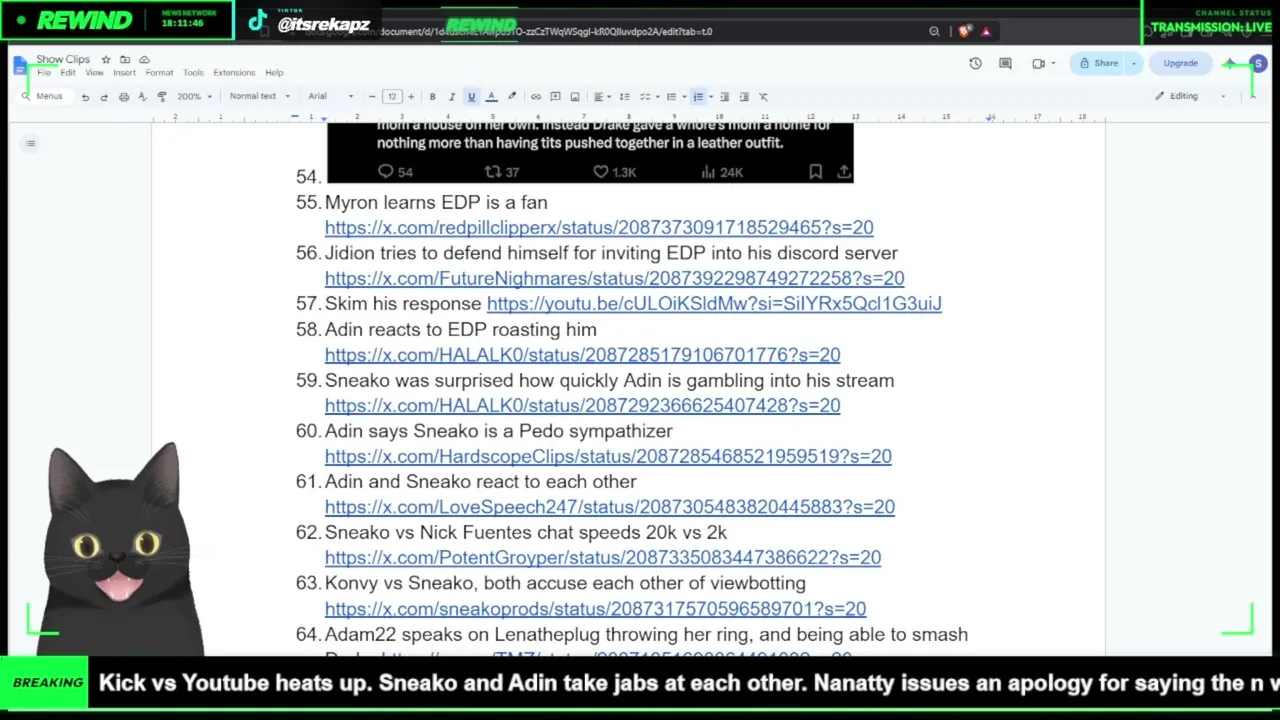Pick the highlight color pen
The height and width of the screenshot is (720, 1280).
[511, 97]
